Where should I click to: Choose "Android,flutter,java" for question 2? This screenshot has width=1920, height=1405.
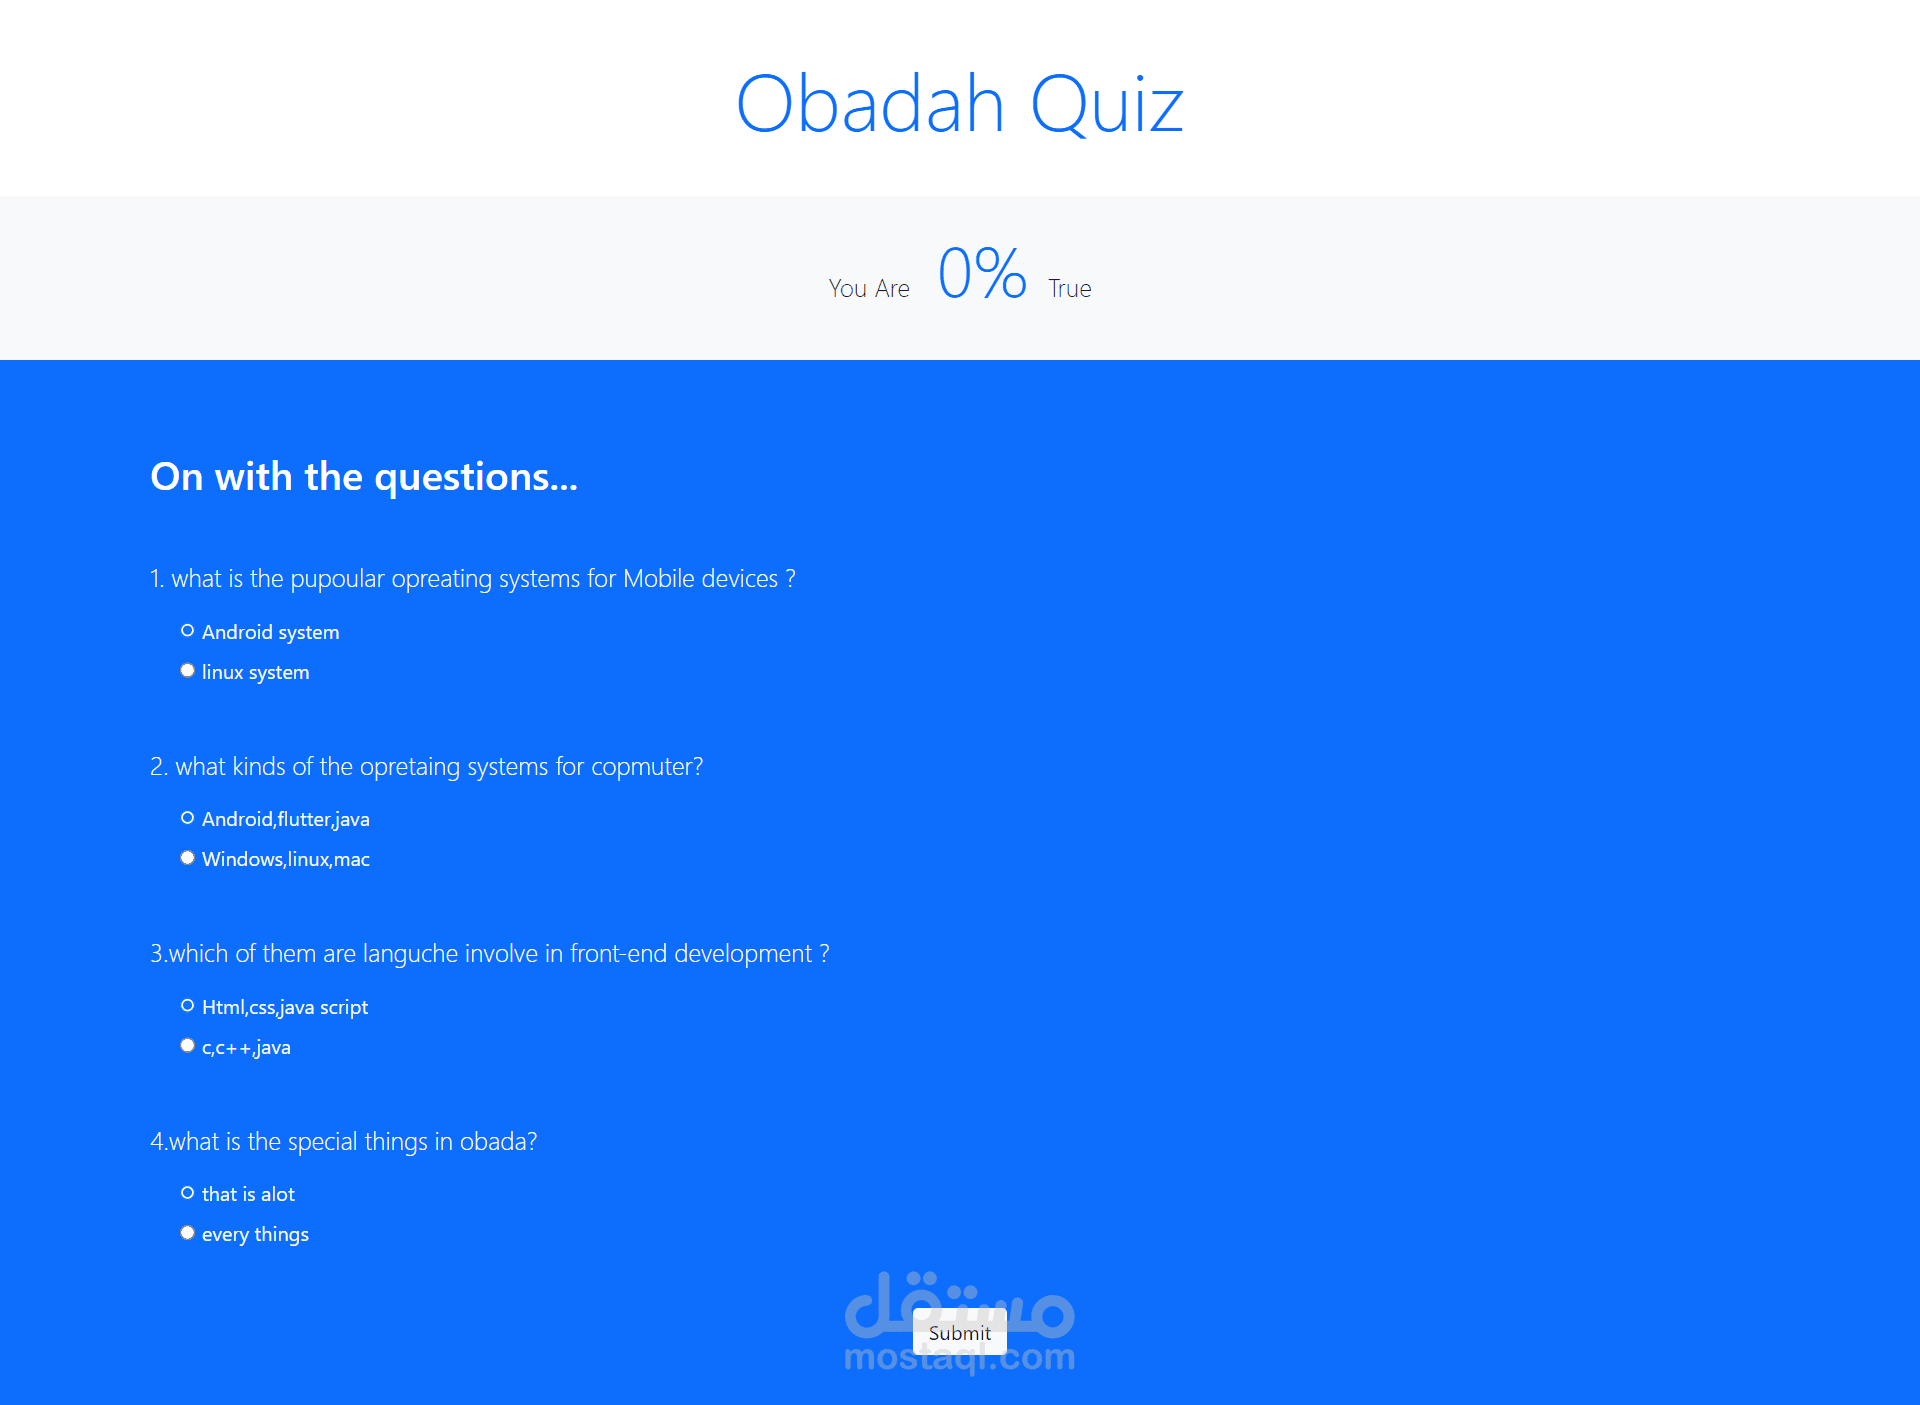coord(187,817)
